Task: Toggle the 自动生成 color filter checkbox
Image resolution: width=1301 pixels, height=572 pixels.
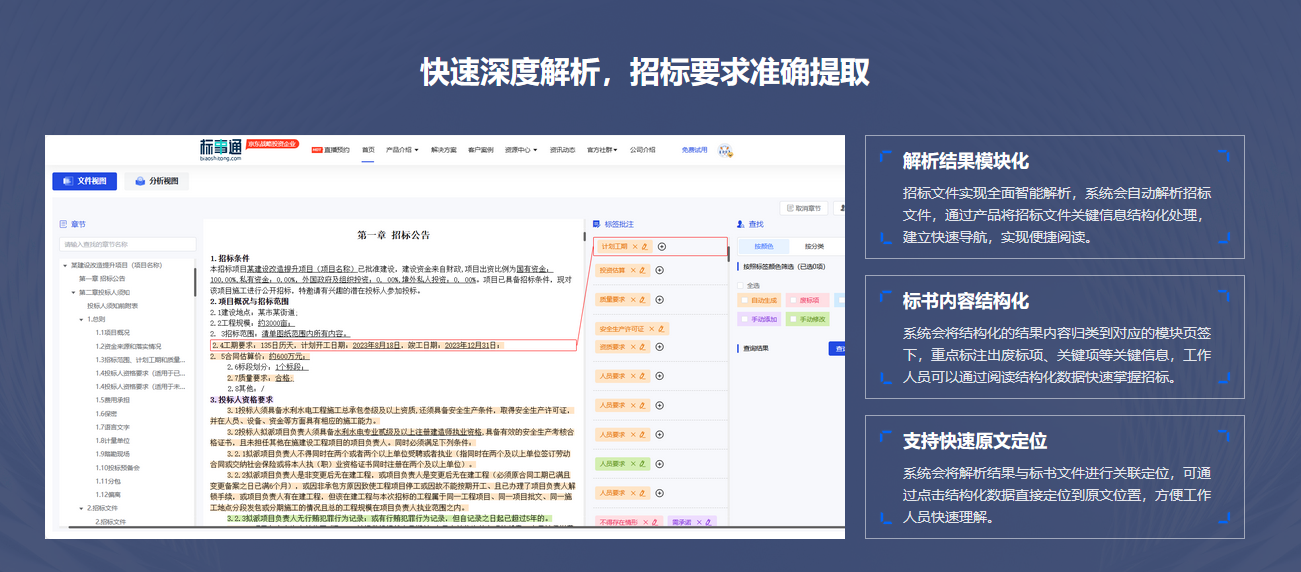Action: coord(743,300)
